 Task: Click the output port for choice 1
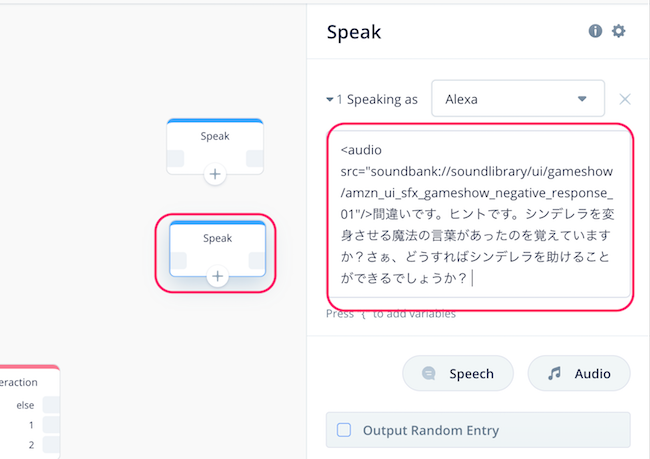pyautogui.click(x=51, y=425)
